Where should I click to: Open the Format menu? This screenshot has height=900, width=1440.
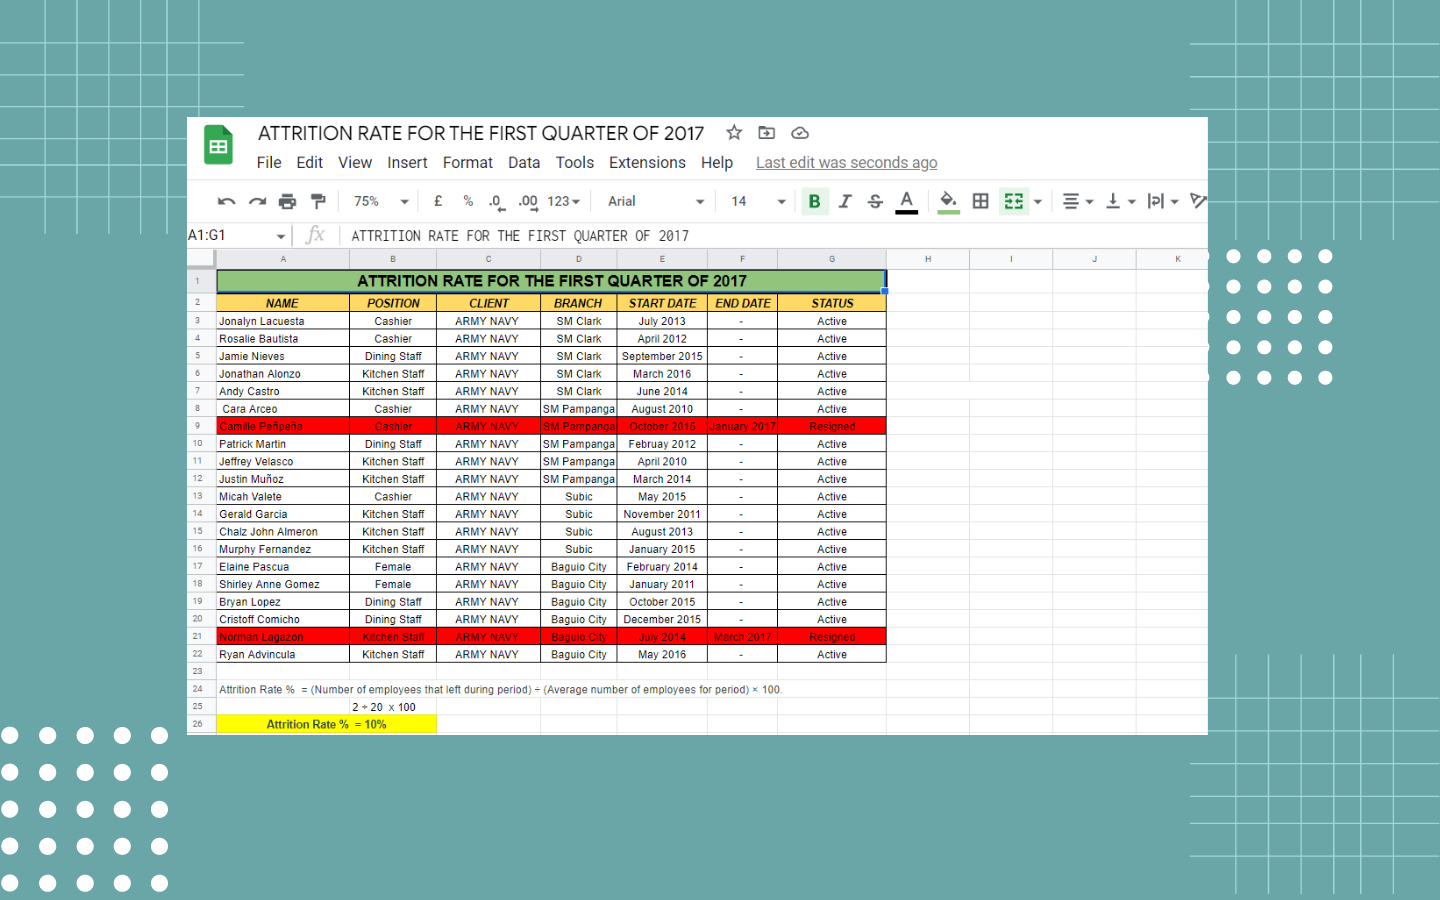[468, 163]
